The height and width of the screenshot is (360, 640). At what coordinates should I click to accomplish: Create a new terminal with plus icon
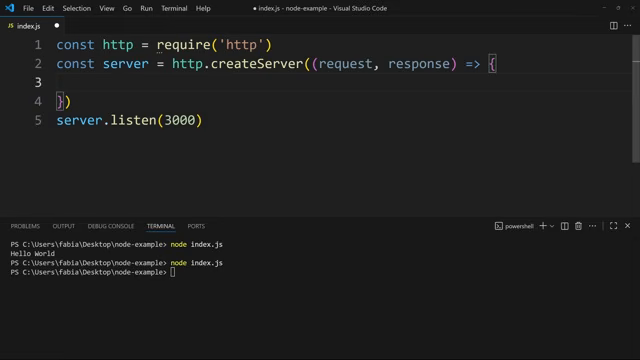[543, 226]
